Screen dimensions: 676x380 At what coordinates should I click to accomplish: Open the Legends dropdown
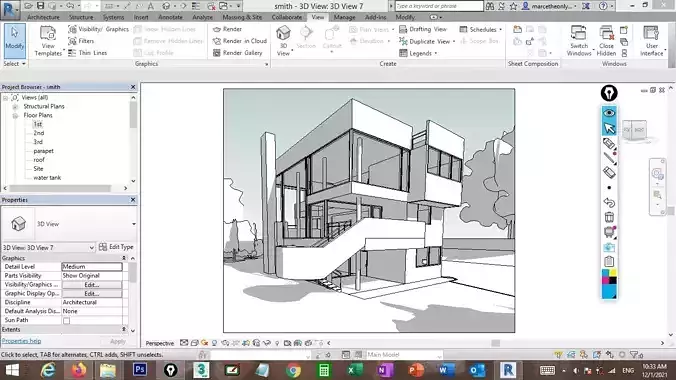point(418,53)
